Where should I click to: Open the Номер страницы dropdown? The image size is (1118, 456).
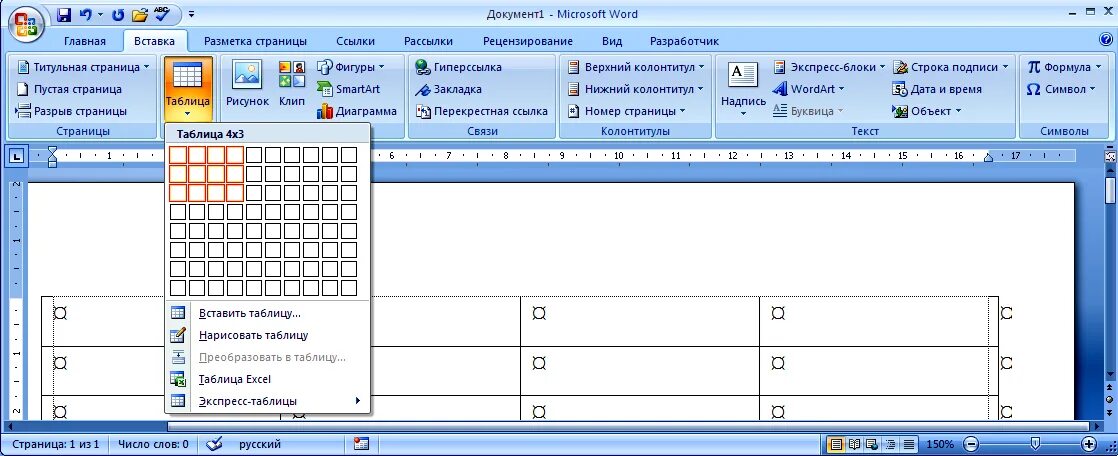pyautogui.click(x=626, y=111)
